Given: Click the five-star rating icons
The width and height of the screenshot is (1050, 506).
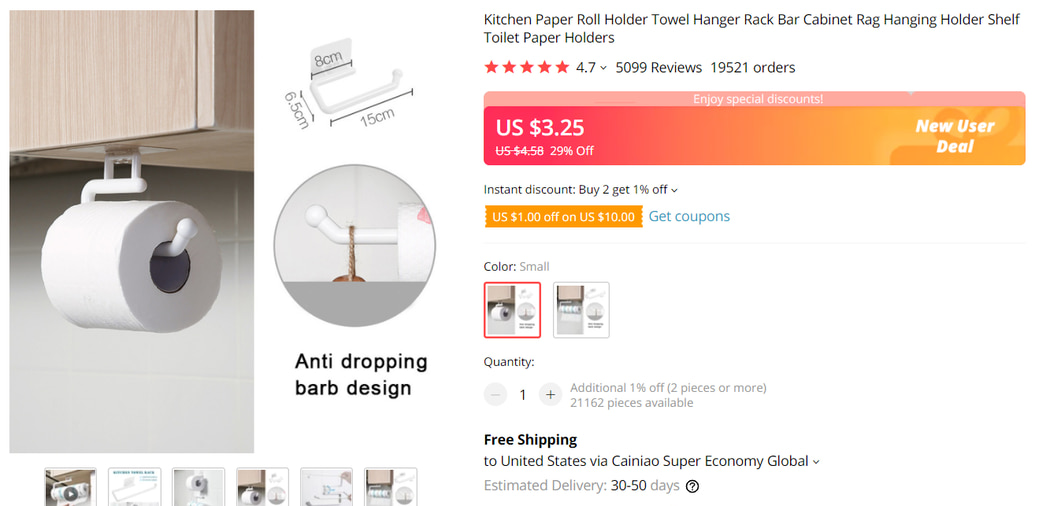Looking at the screenshot, I should [526, 67].
